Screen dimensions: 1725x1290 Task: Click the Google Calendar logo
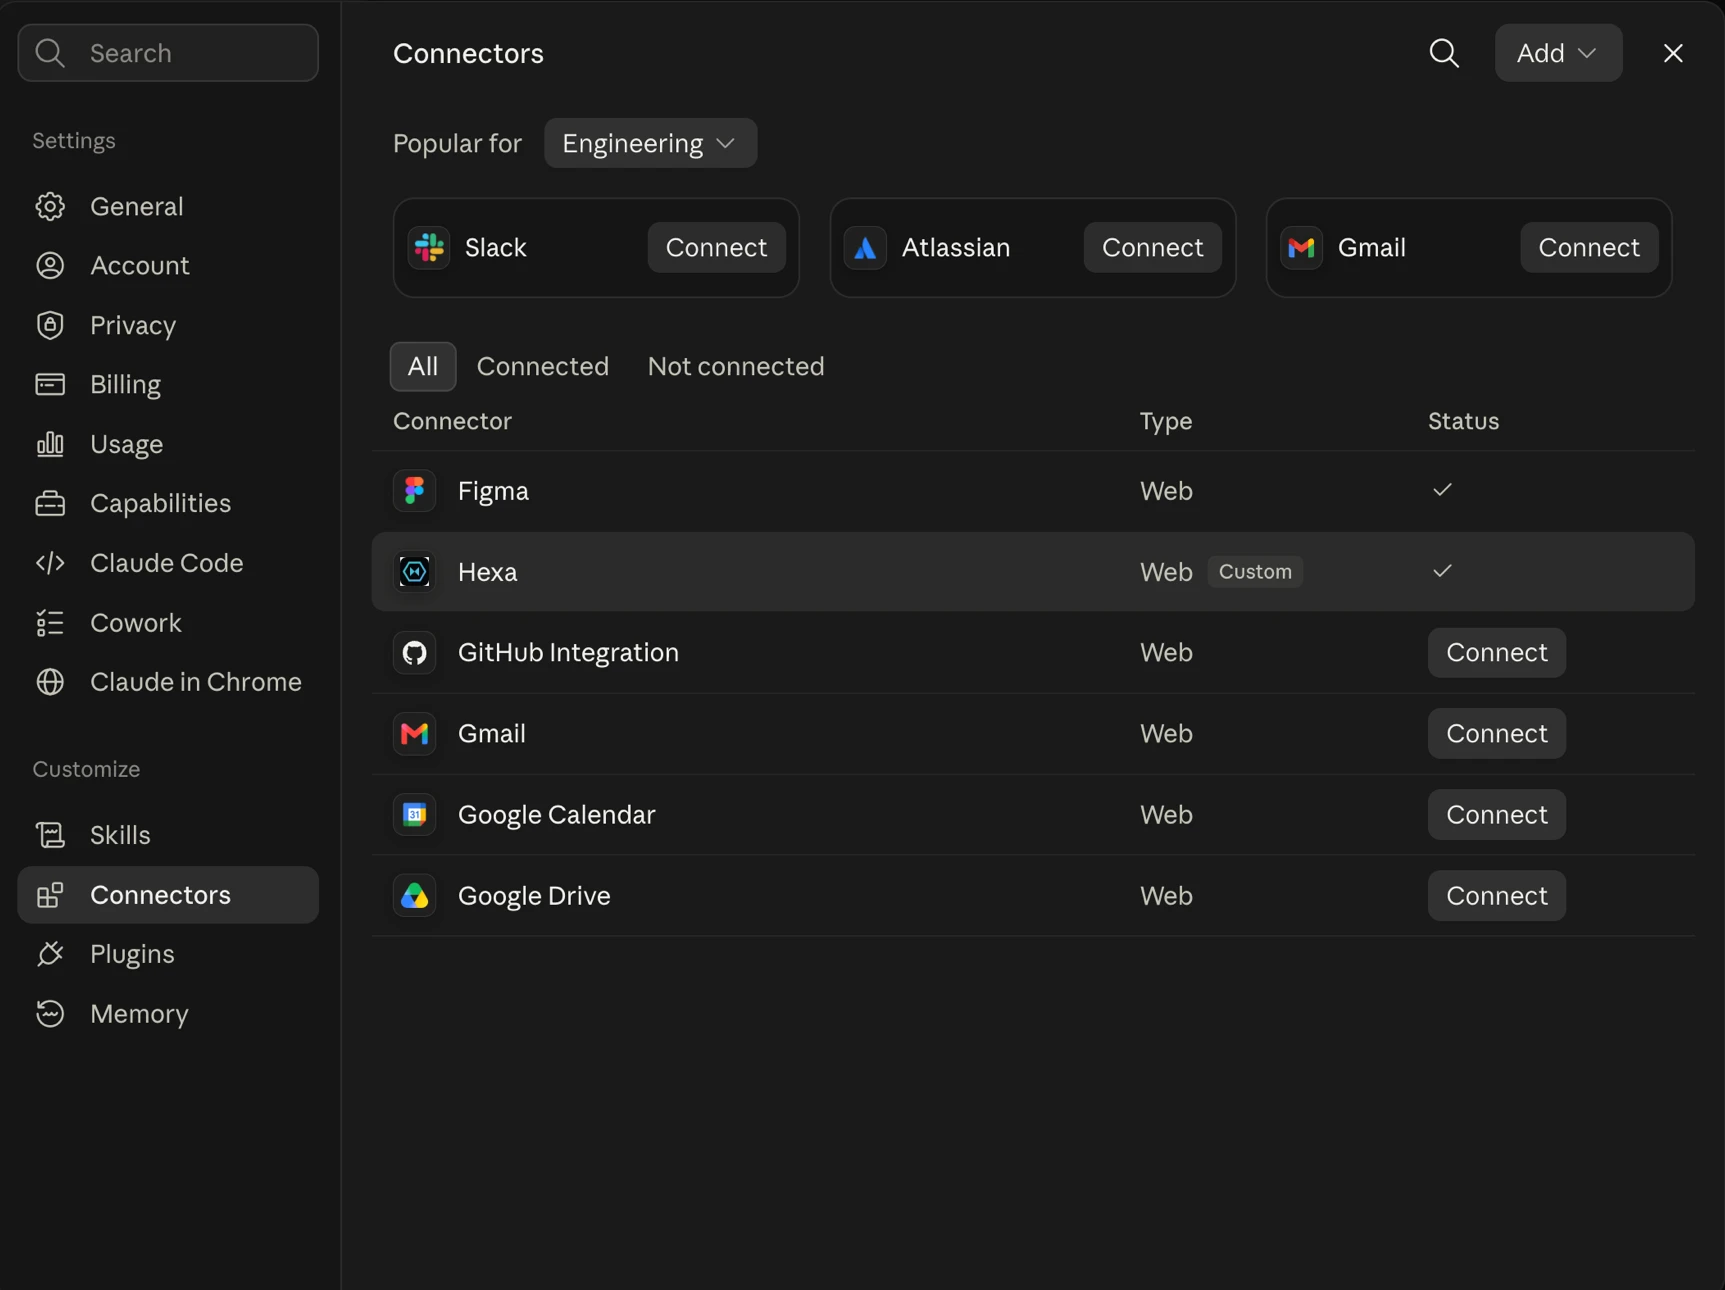[414, 815]
